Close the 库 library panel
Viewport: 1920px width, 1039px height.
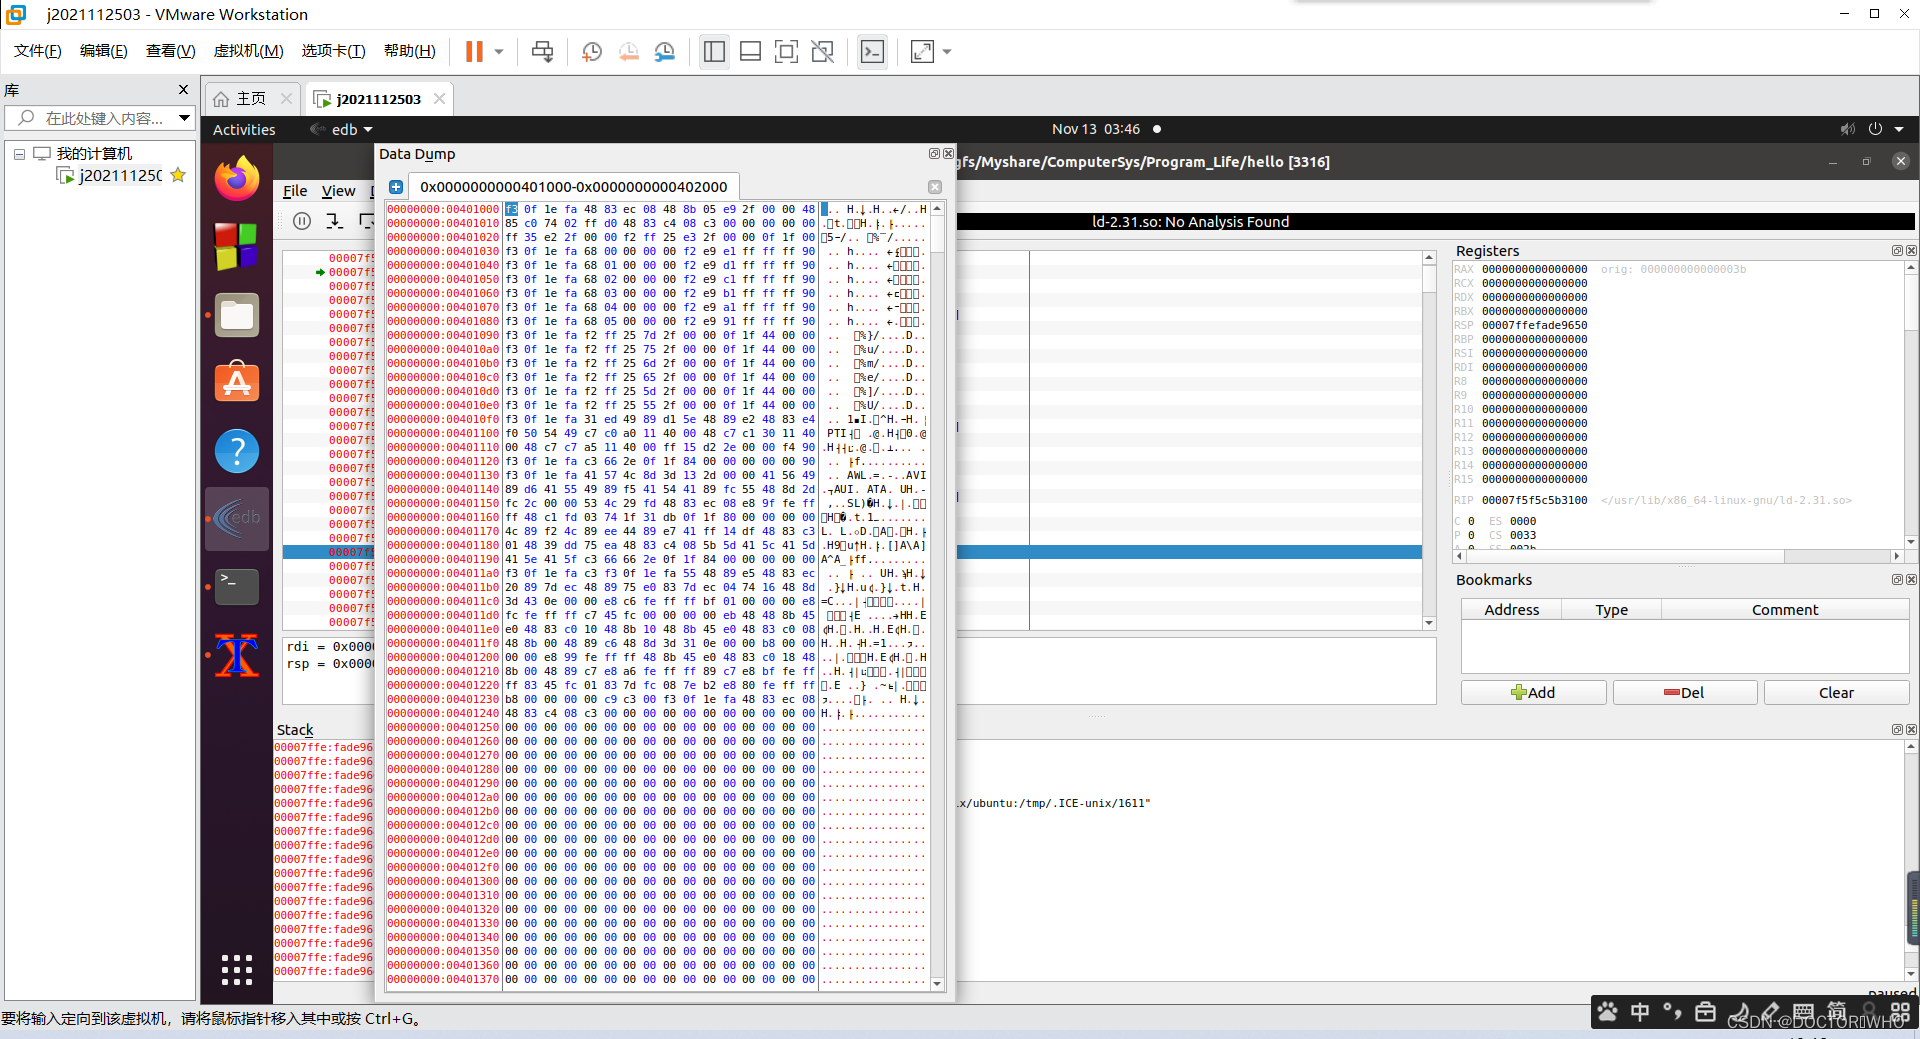point(183,90)
